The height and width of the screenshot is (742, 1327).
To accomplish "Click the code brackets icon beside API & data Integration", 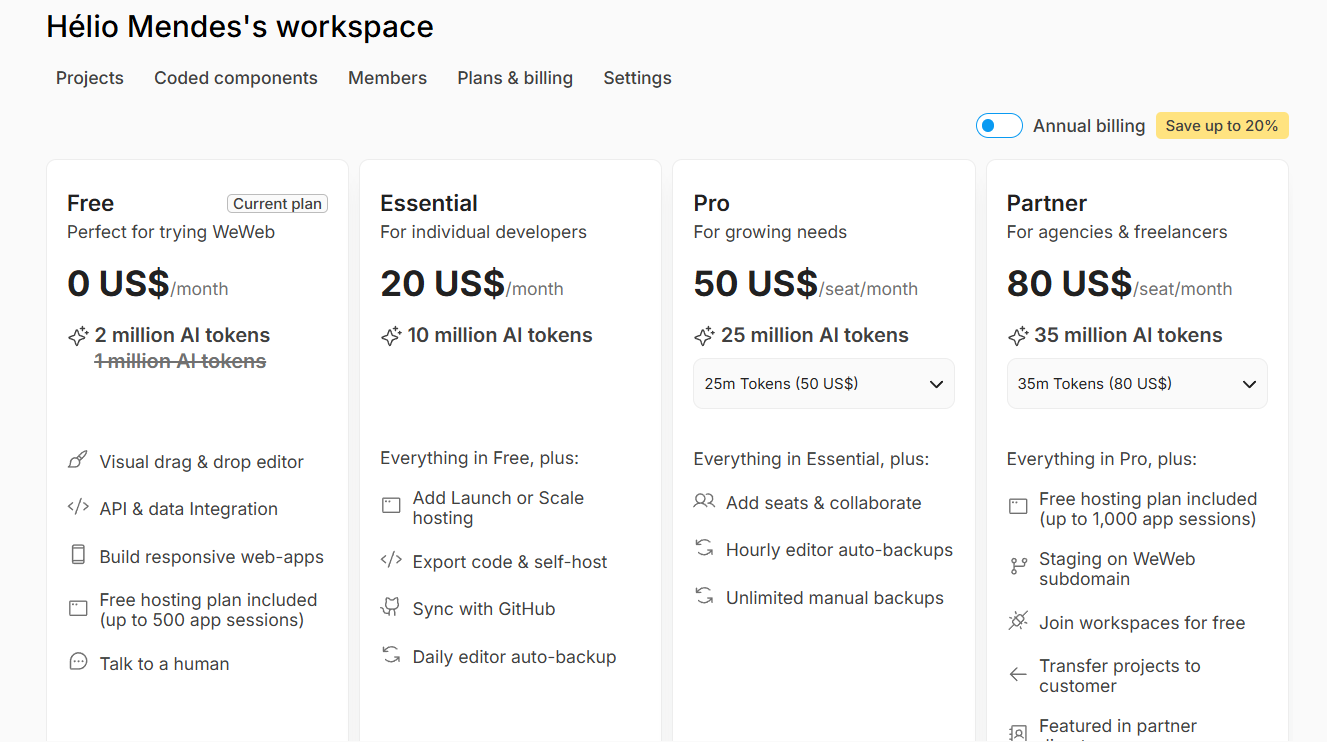I will pyautogui.click(x=78, y=507).
